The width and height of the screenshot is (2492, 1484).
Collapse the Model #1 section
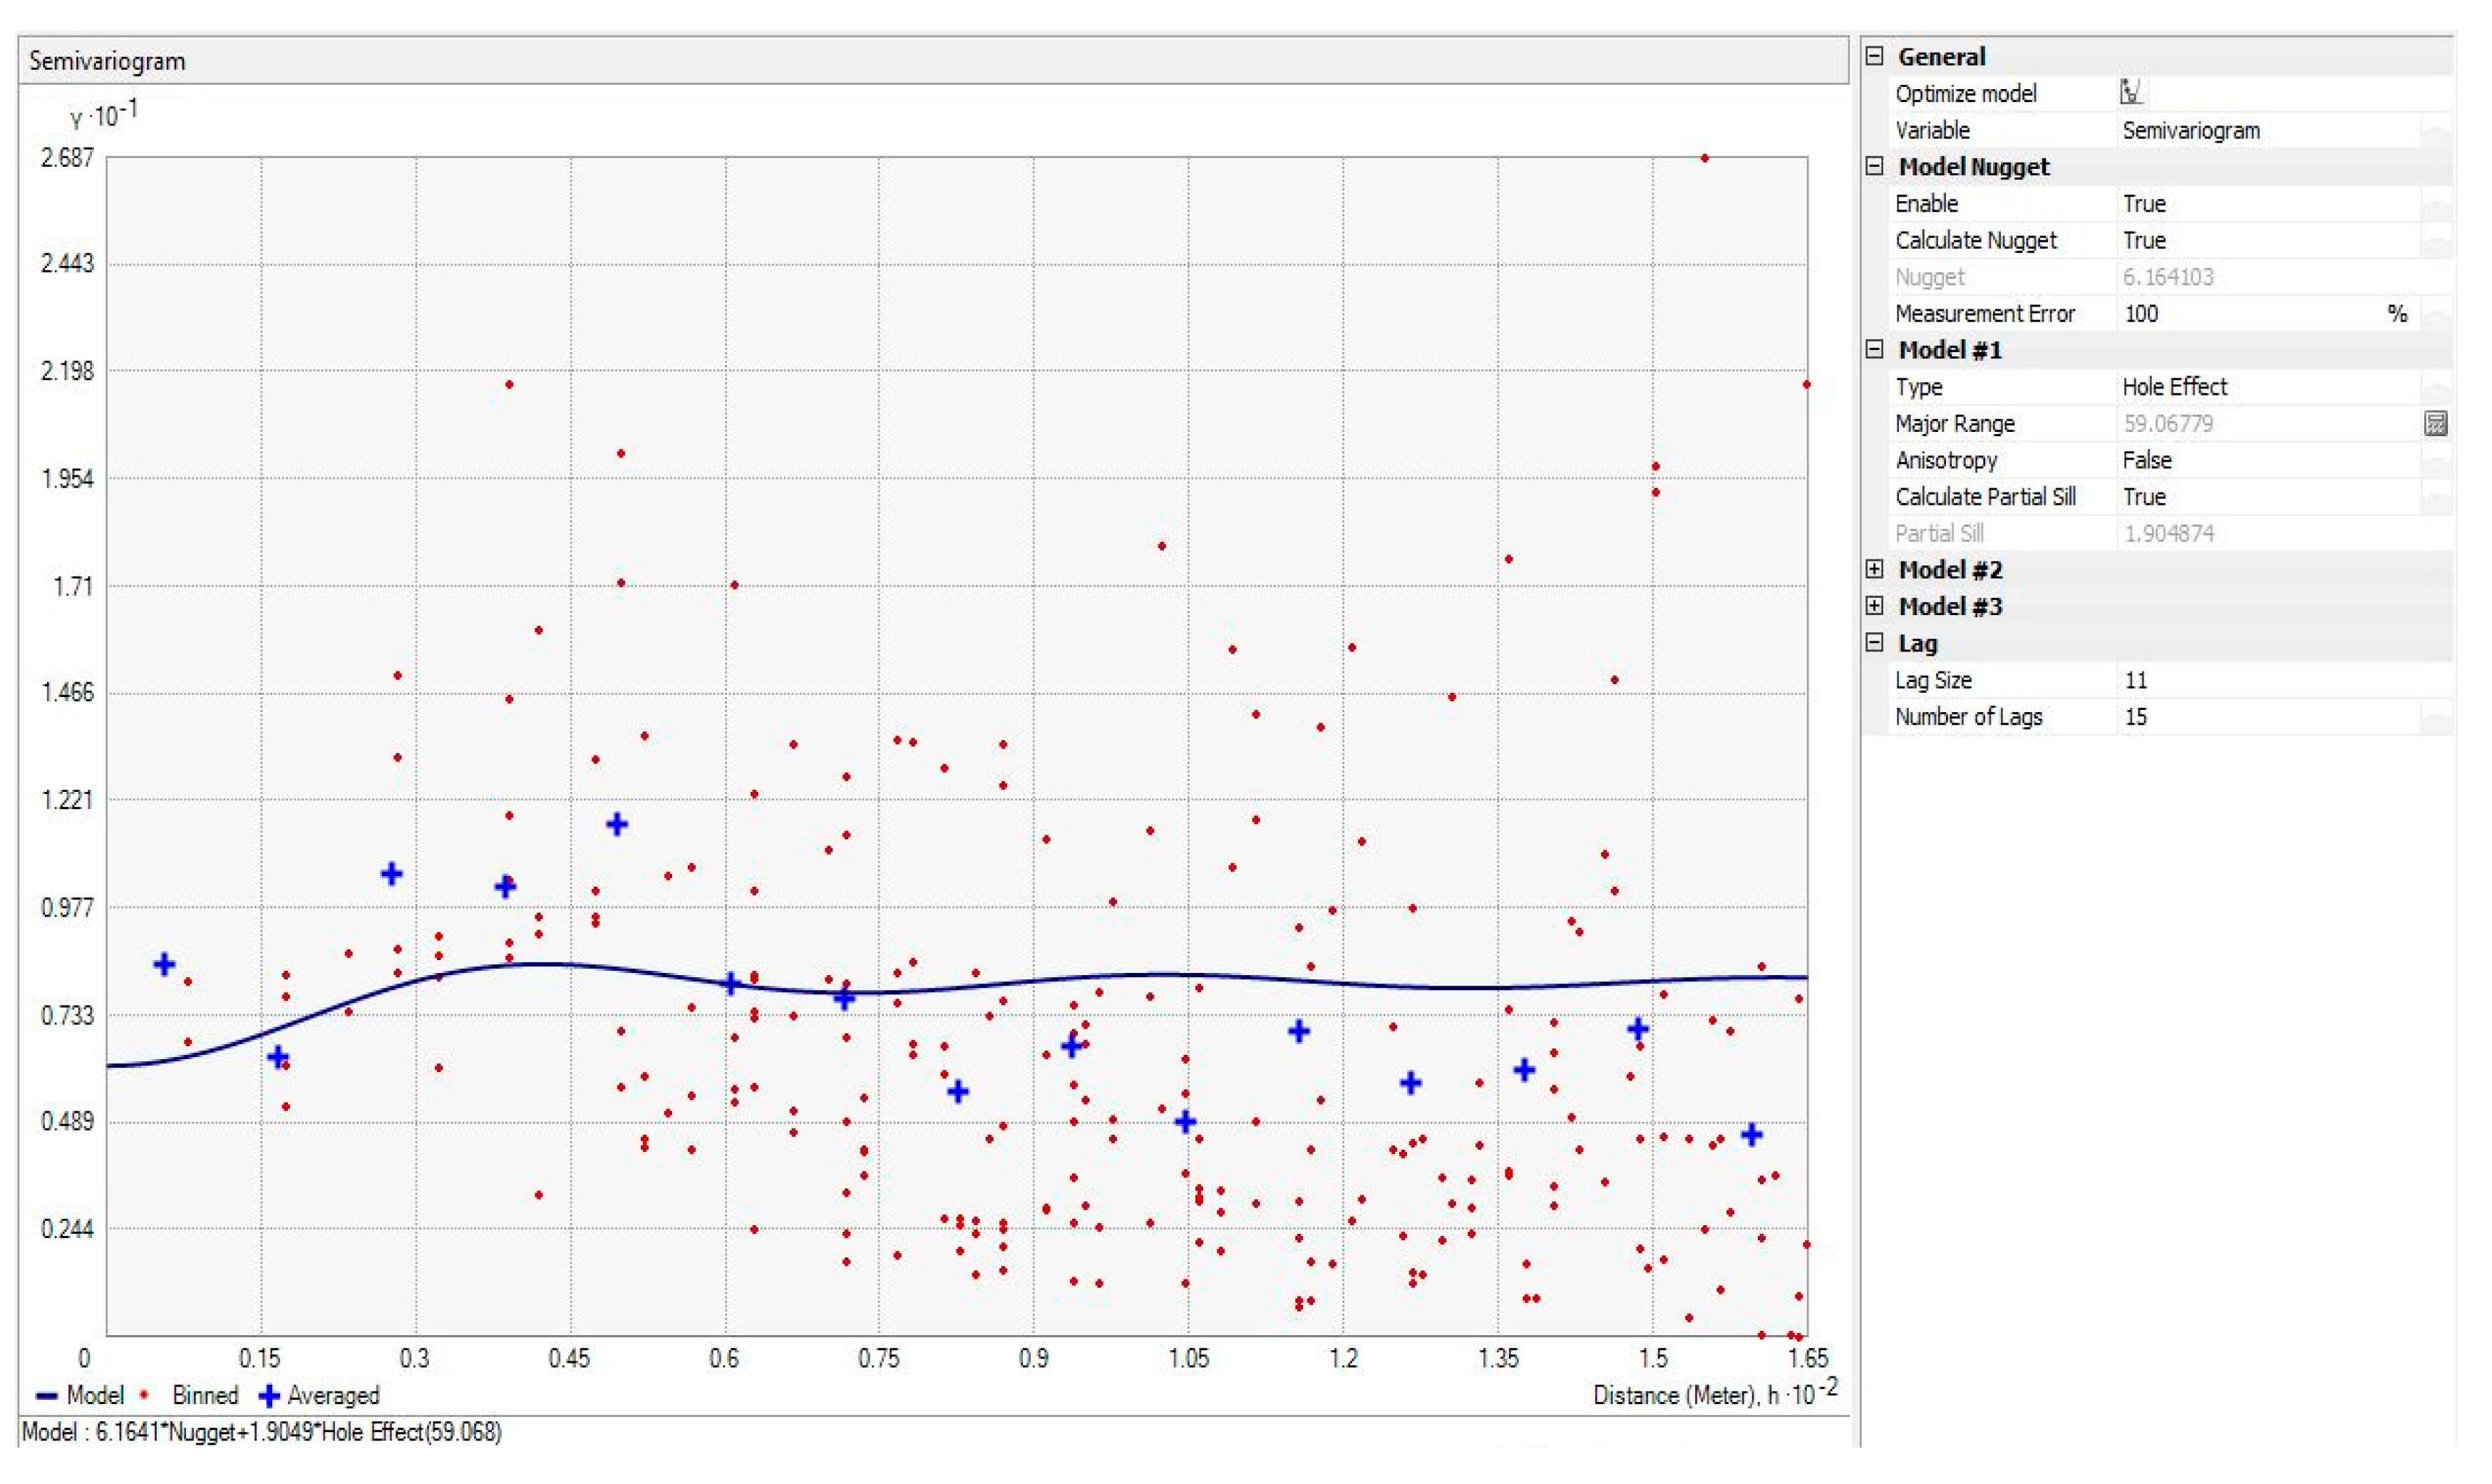(1874, 349)
